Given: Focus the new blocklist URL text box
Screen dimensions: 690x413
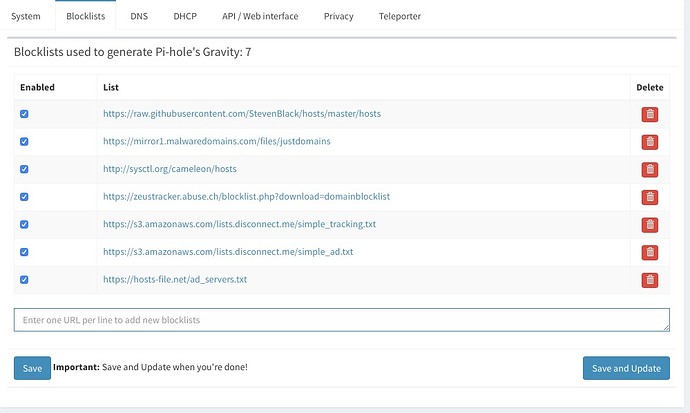Looking at the screenshot, I should point(341,319).
